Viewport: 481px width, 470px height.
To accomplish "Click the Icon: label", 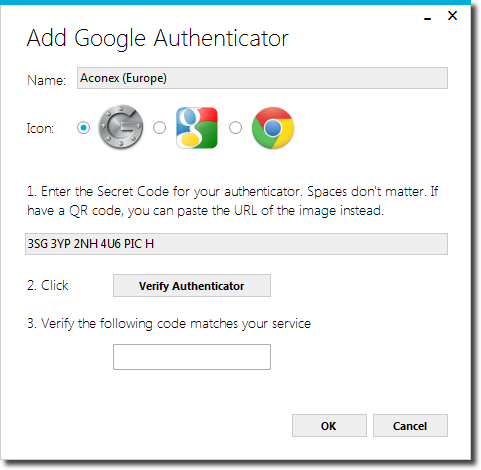I will (x=40, y=128).
